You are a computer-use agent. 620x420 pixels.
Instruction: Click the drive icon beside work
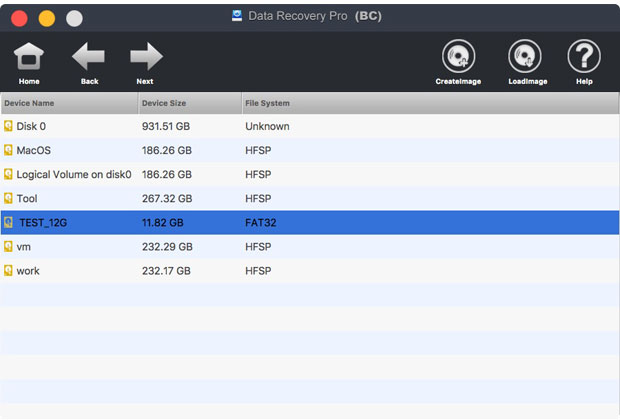[8, 271]
